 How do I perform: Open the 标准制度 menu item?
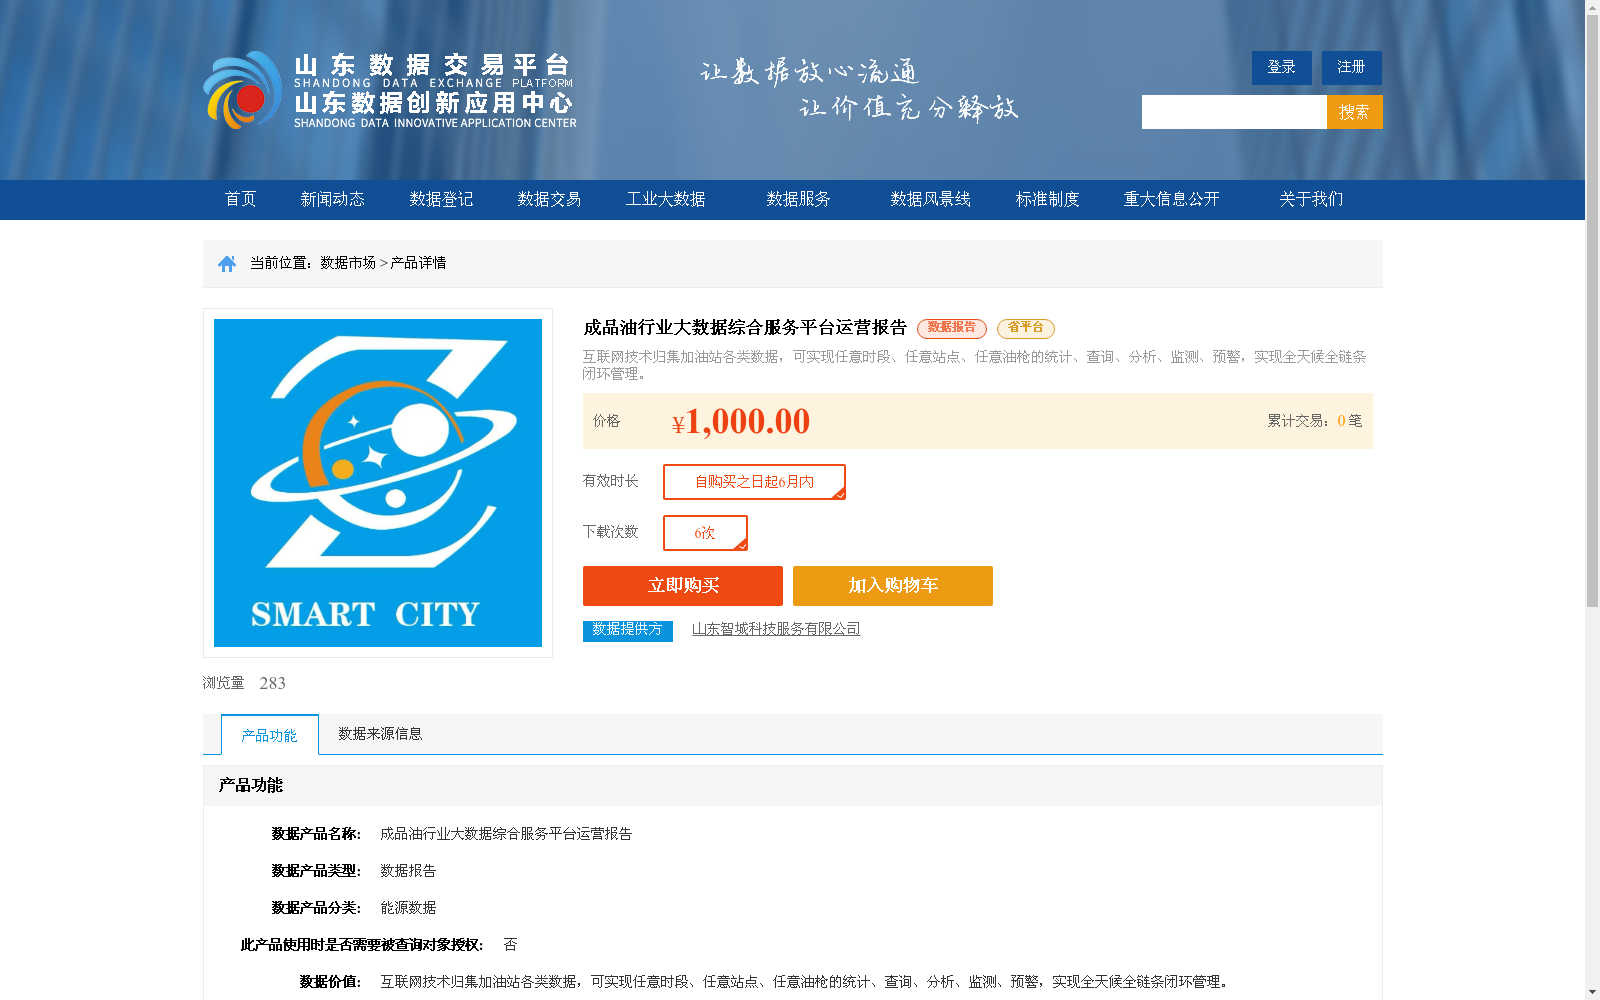point(1048,199)
